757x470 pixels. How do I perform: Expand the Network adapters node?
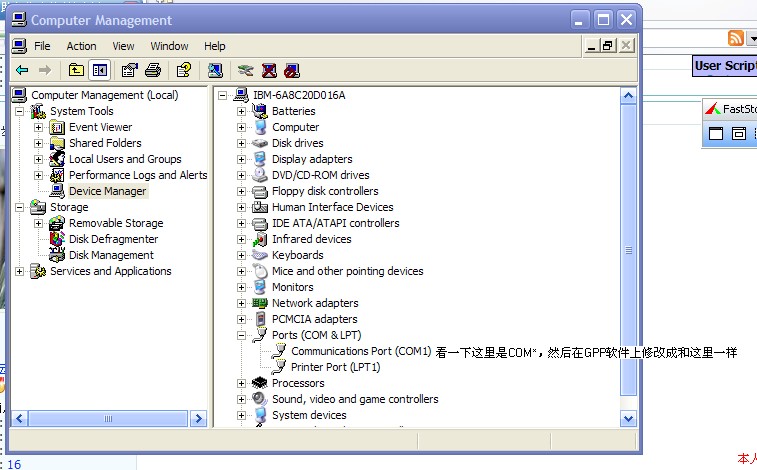[241, 303]
